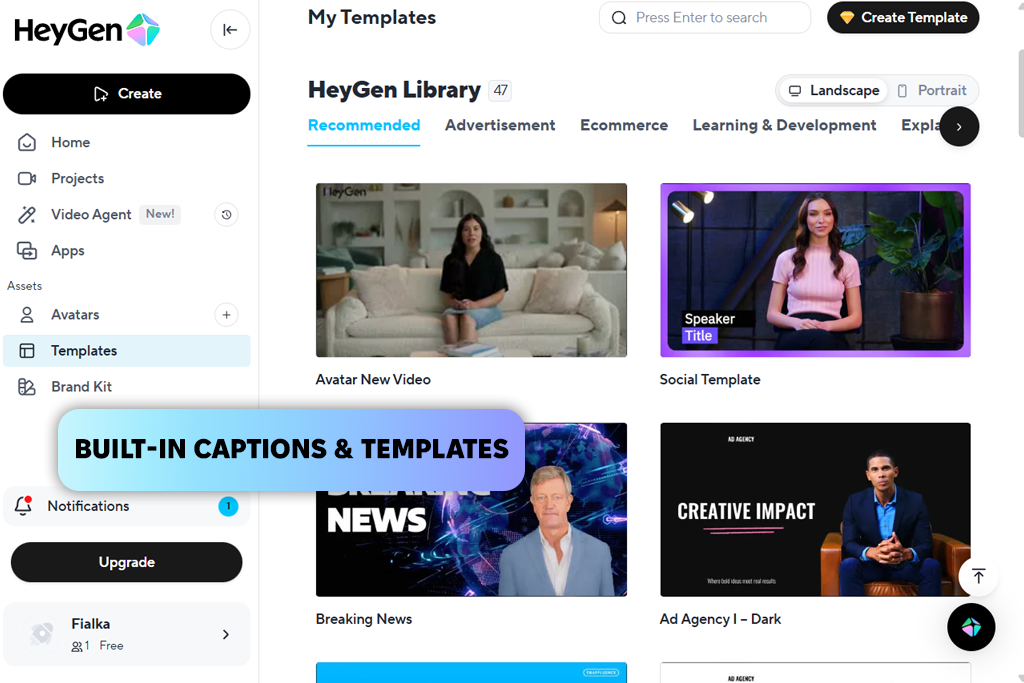1024x683 pixels.
Task: Switch to Landscape orientation
Action: pyautogui.click(x=834, y=90)
